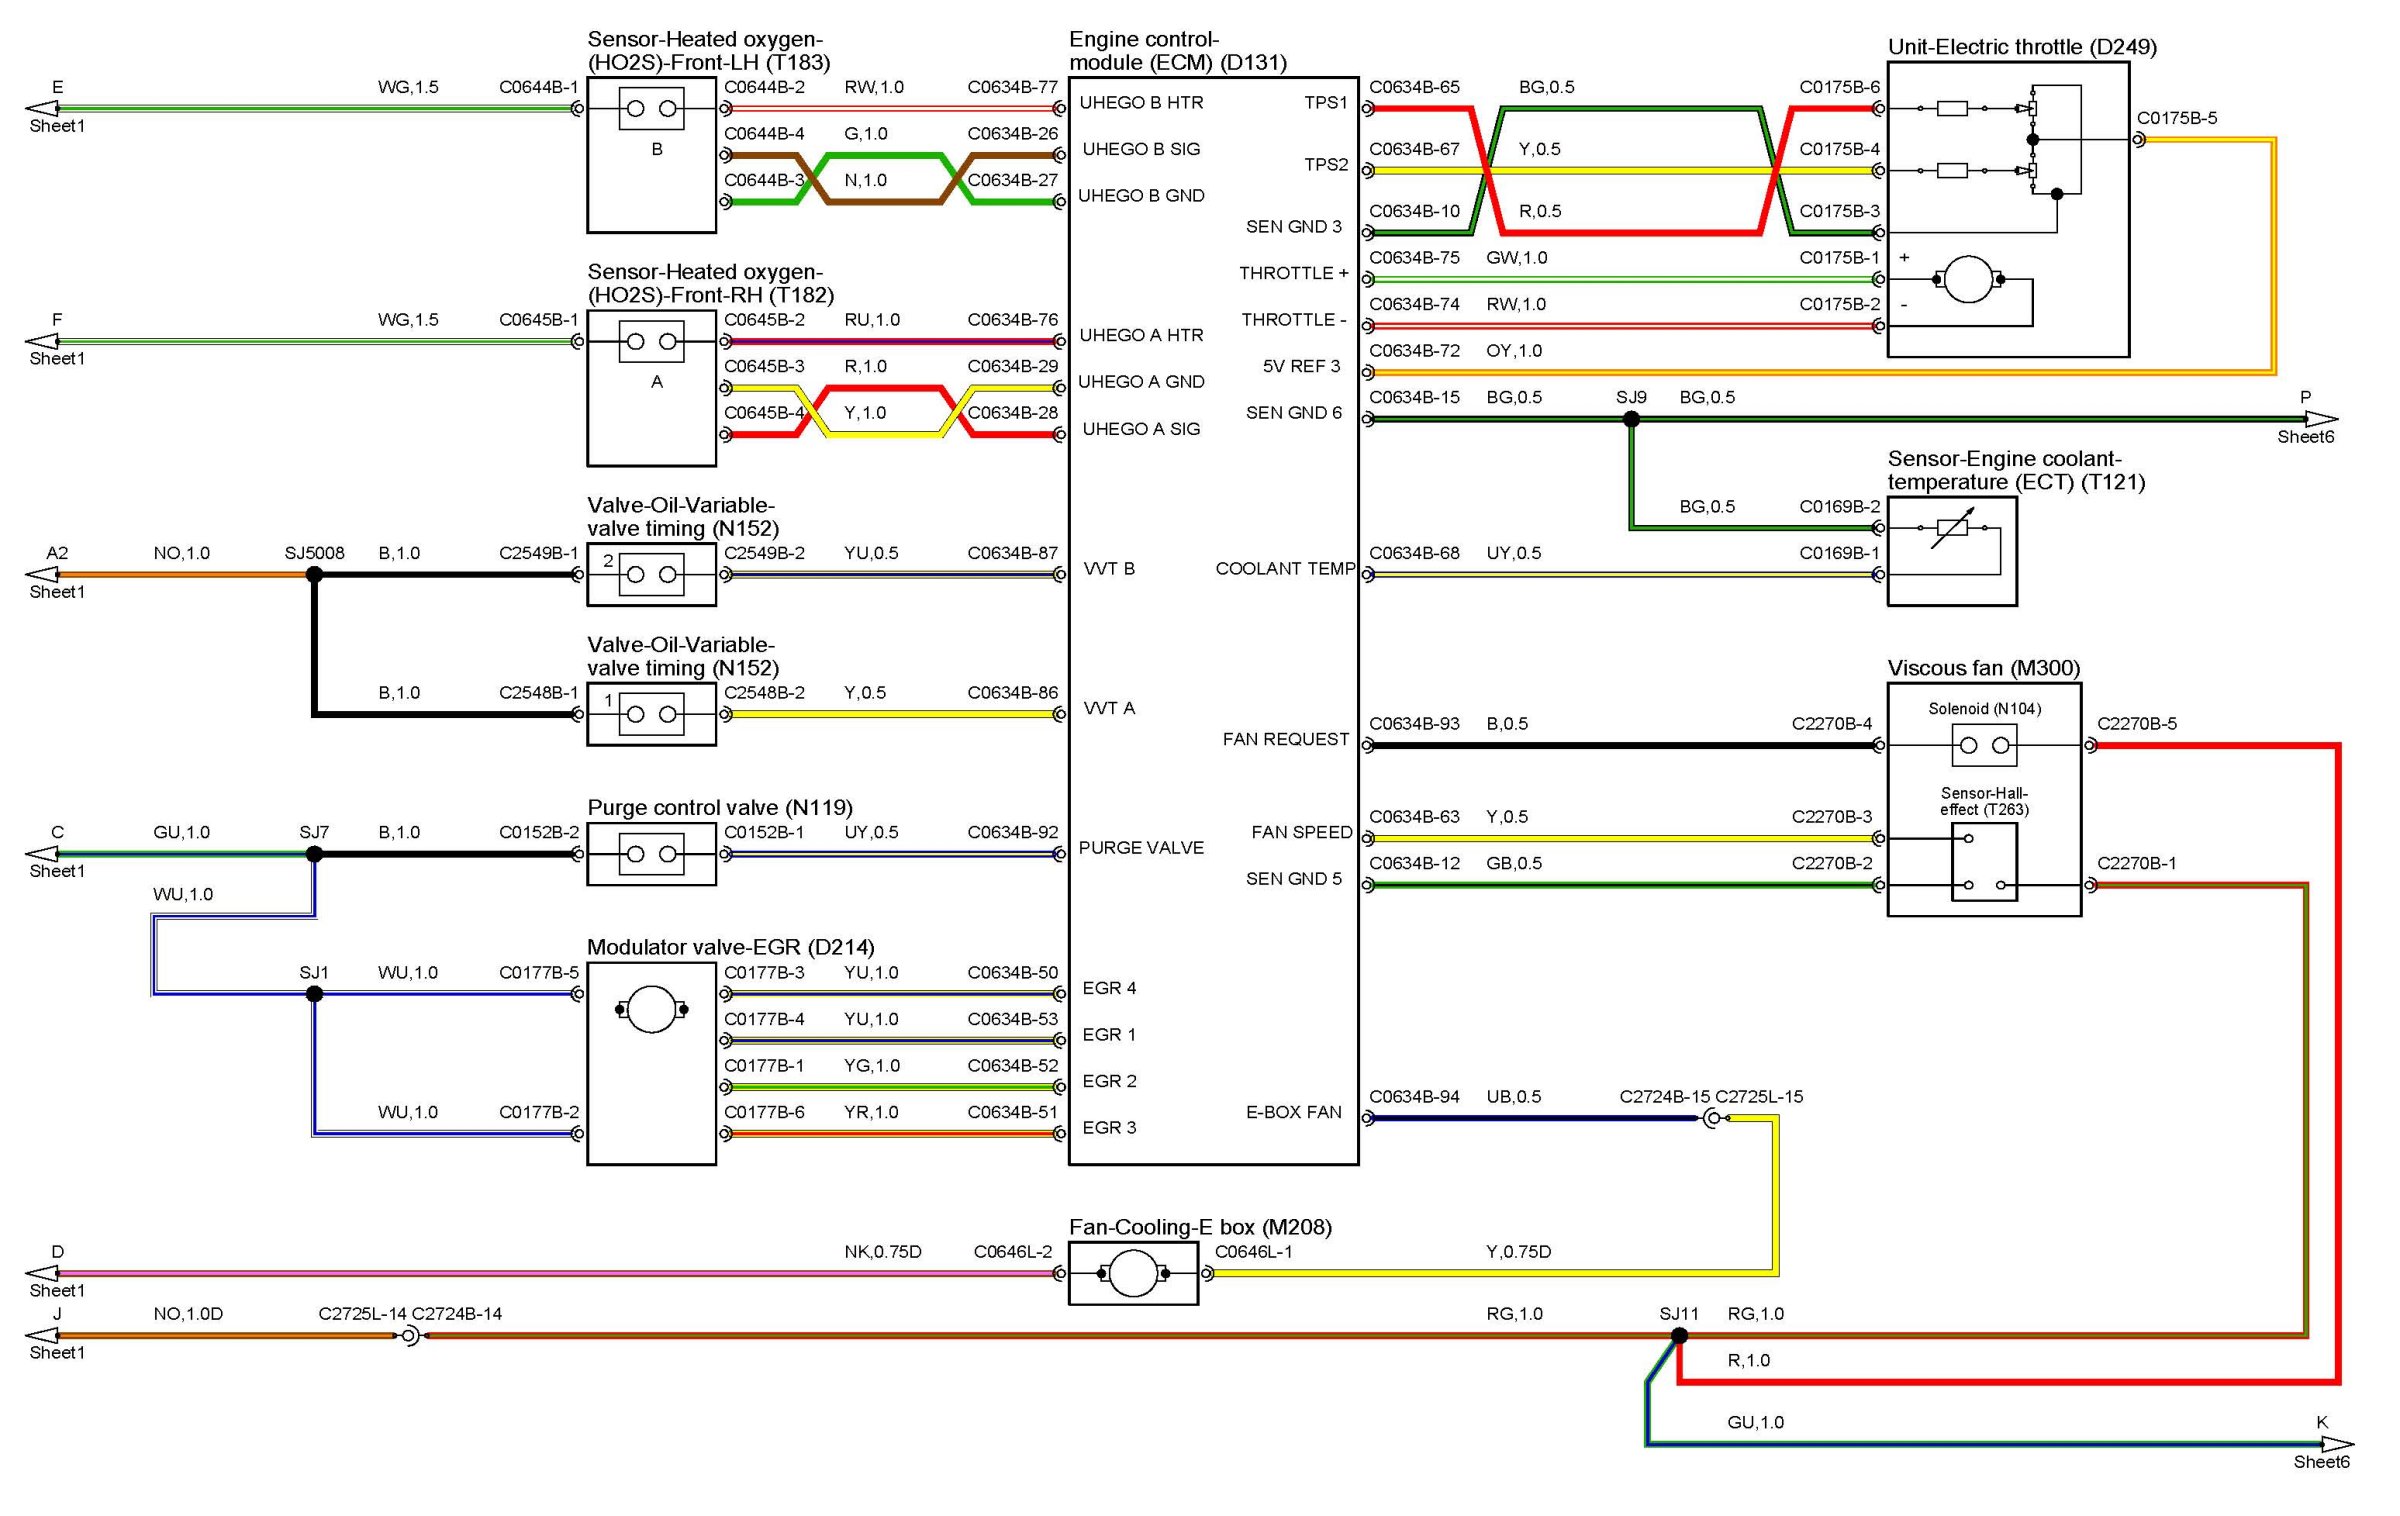The width and height of the screenshot is (2400, 1516).
Task: Select the THROTTLE + pin label
Action: pos(1293,273)
